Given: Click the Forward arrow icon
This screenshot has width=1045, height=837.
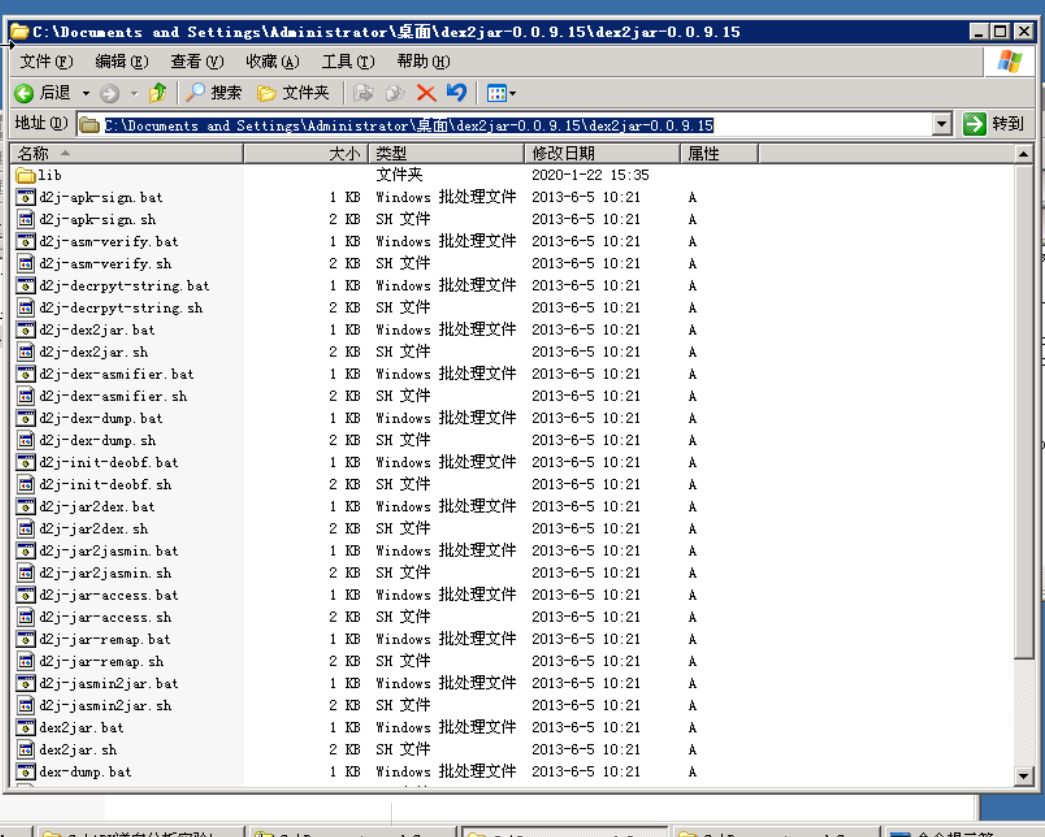Looking at the screenshot, I should tap(110, 93).
